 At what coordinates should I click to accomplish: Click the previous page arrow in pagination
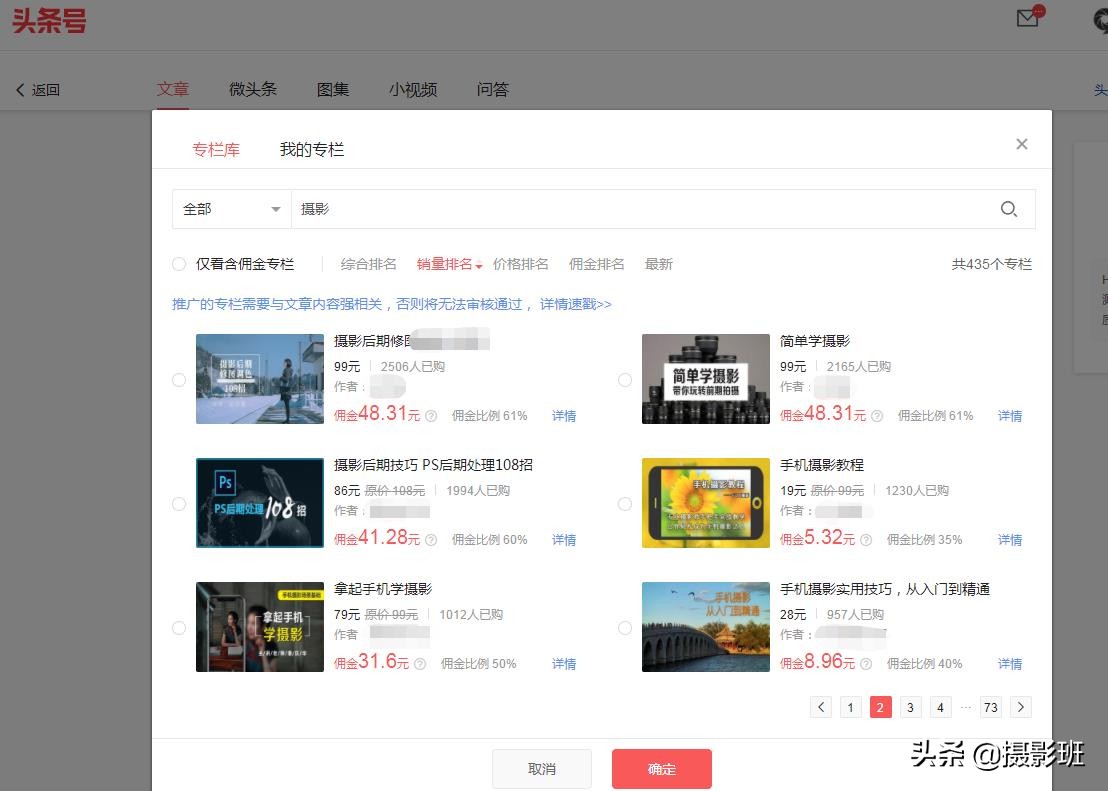point(820,707)
